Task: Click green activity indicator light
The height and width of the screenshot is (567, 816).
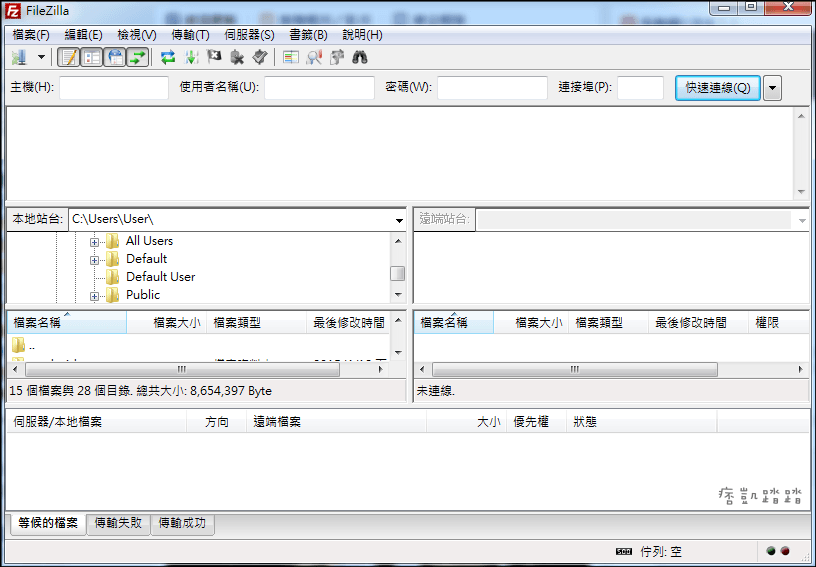Action: (x=771, y=551)
